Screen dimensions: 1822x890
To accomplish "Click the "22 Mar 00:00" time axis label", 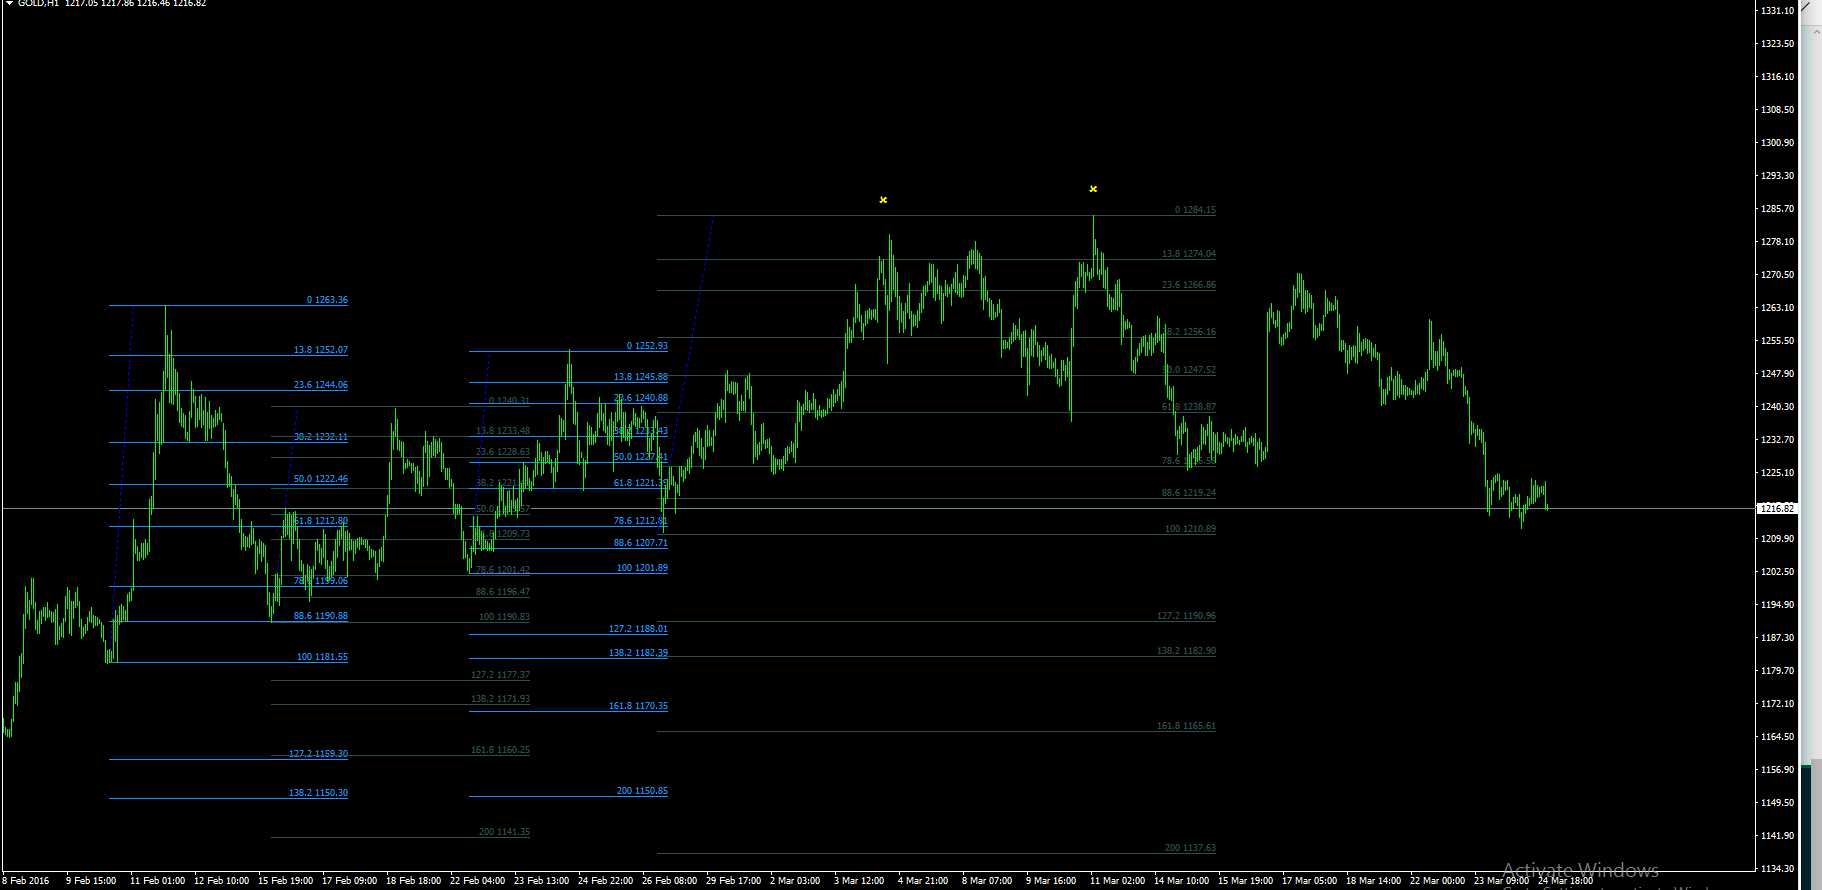I will click(1438, 881).
